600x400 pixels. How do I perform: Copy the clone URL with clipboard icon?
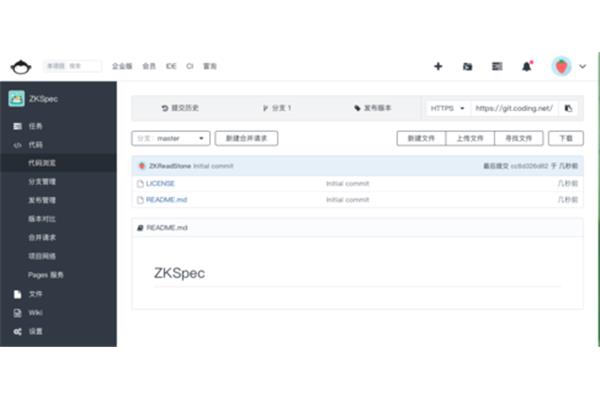(568, 108)
